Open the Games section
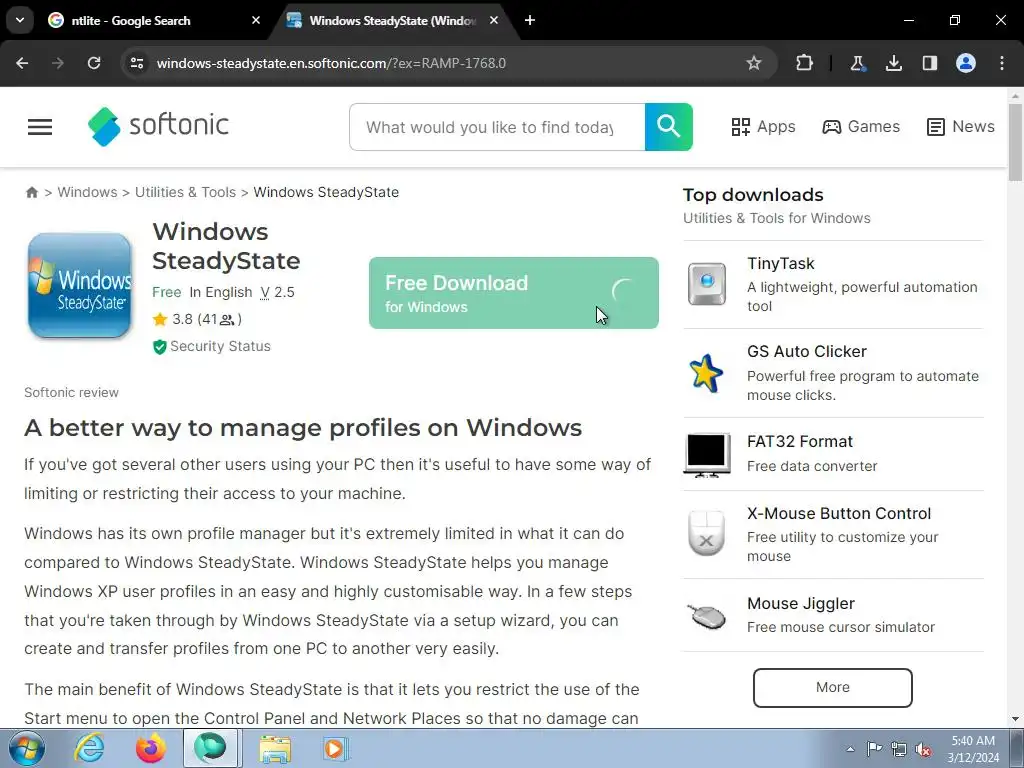Viewport: 1024px width, 768px height. [861, 127]
